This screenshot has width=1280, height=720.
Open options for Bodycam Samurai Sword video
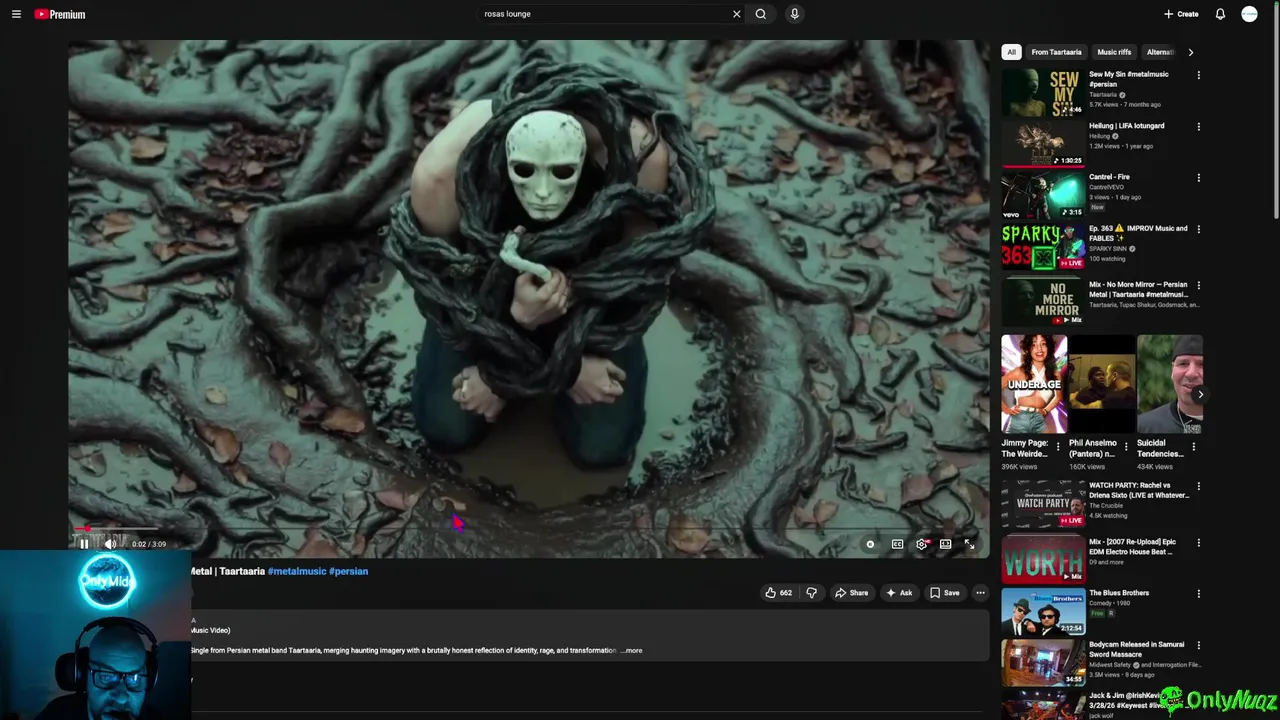point(1198,645)
